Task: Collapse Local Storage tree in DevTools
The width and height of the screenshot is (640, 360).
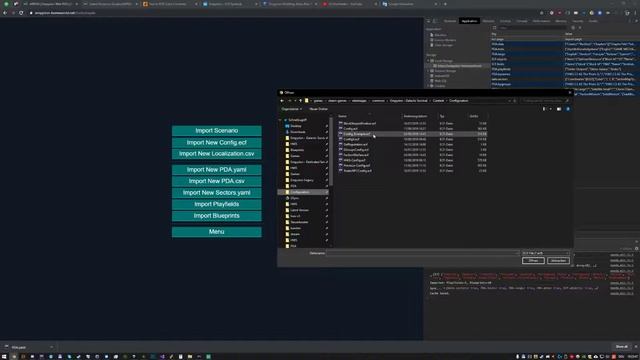Action: click(428, 61)
